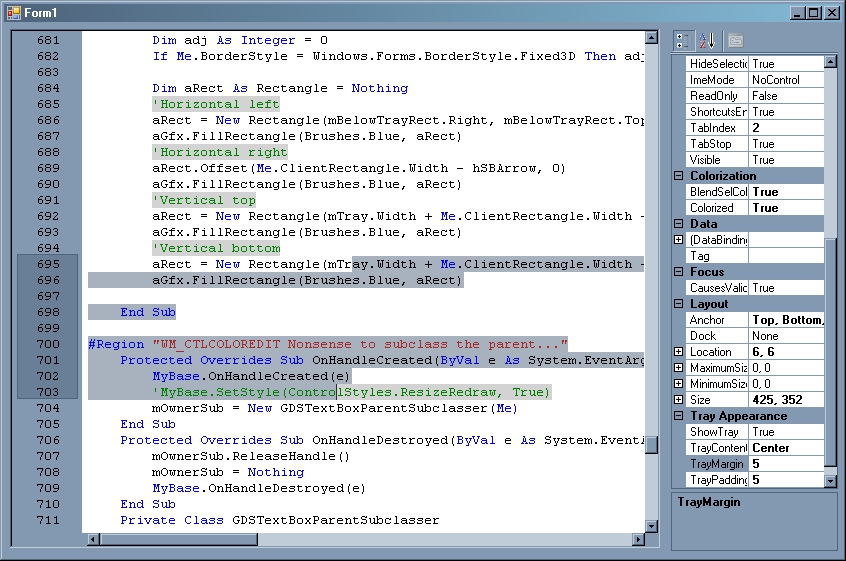Collapse the Focus category
Viewport: 846px width, 561px height.
coord(679,271)
